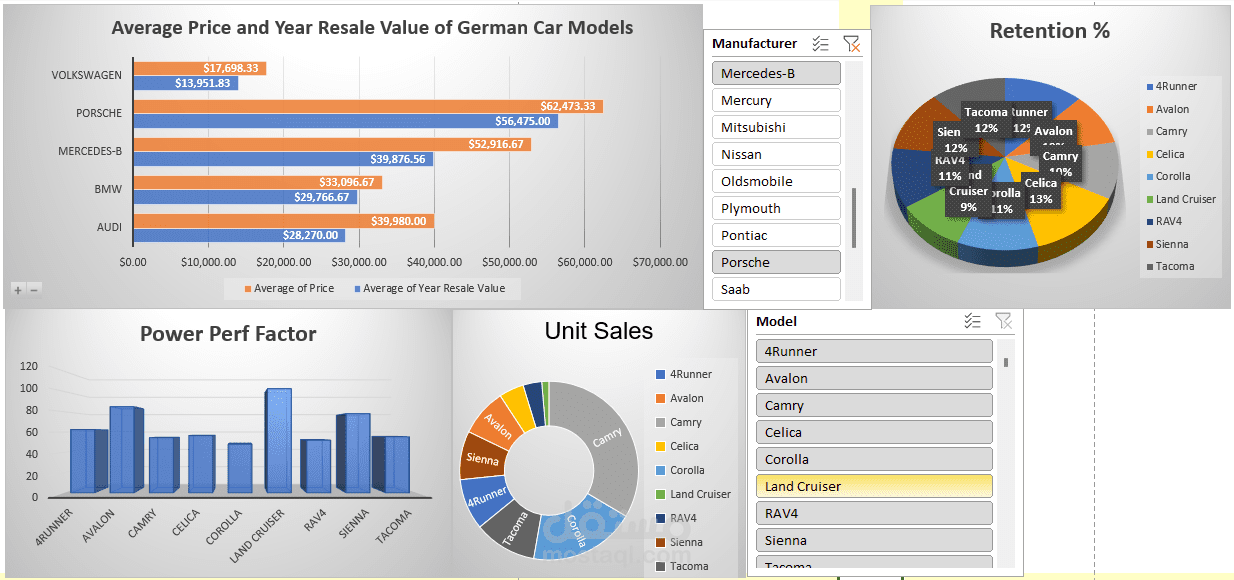This screenshot has width=1234, height=580.
Task: Collapse chart field with minus button
Action: [x=33, y=289]
